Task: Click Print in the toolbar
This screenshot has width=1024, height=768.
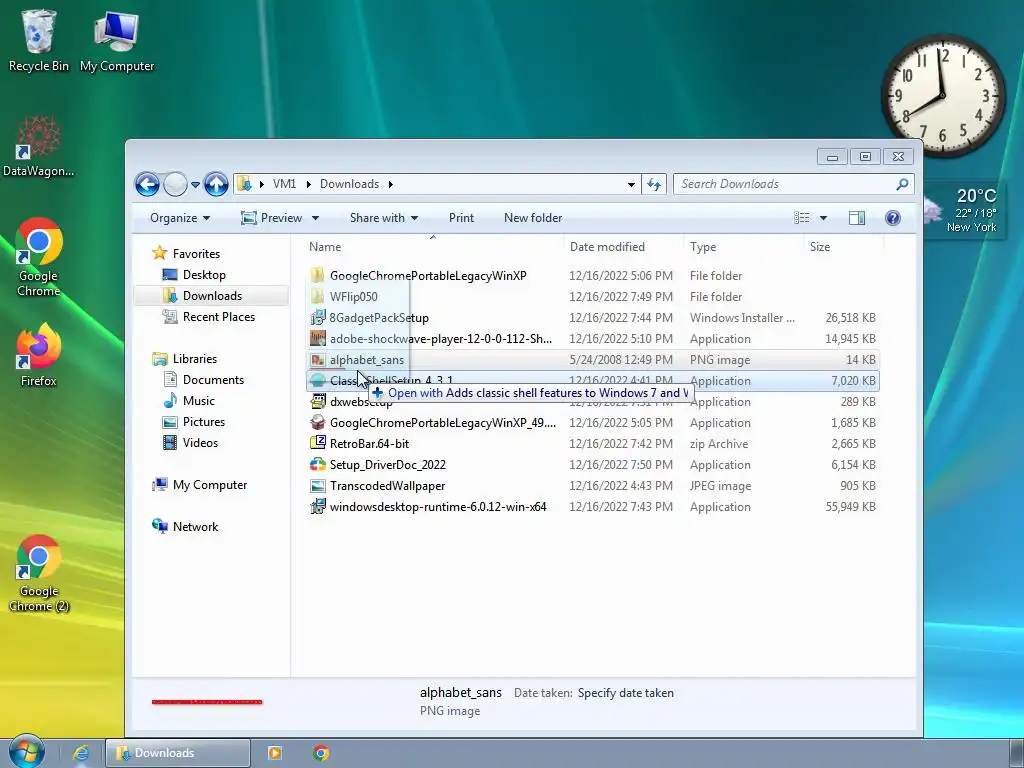Action: [461, 218]
